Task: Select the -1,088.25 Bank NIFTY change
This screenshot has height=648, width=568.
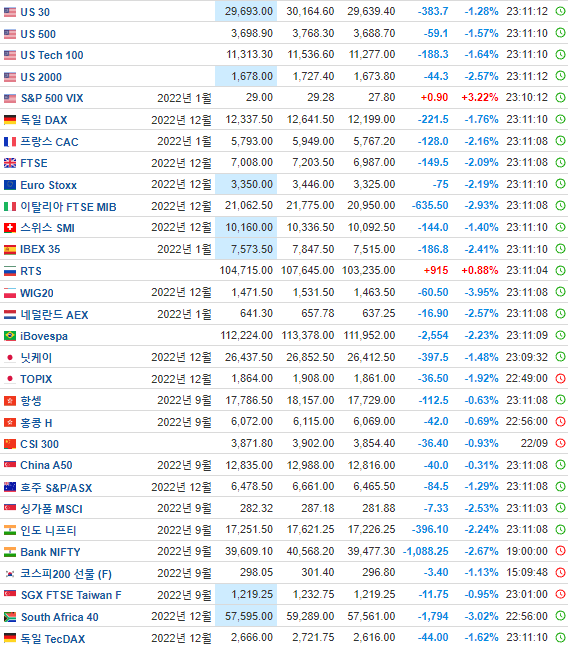Action: (426, 551)
